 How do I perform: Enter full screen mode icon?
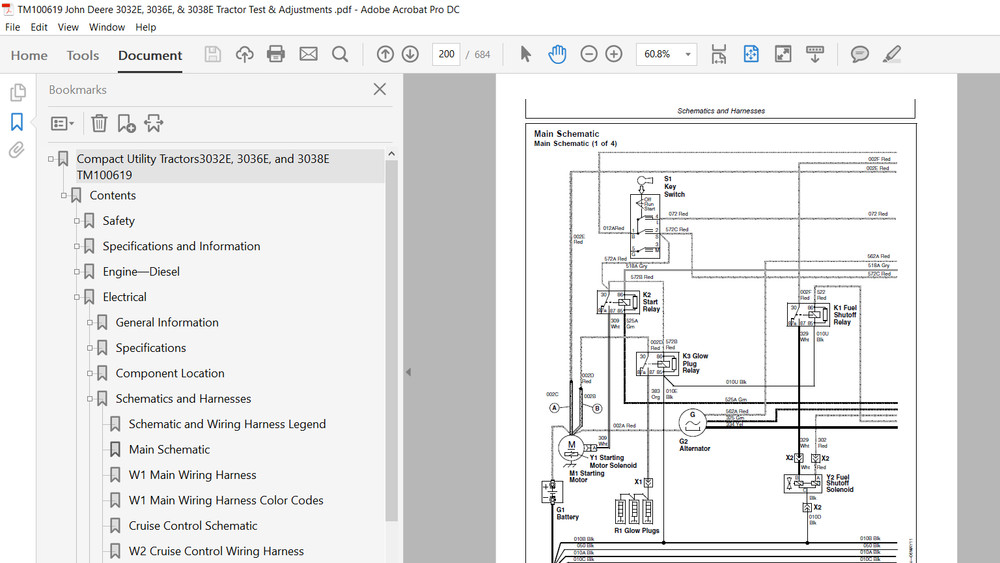point(783,54)
